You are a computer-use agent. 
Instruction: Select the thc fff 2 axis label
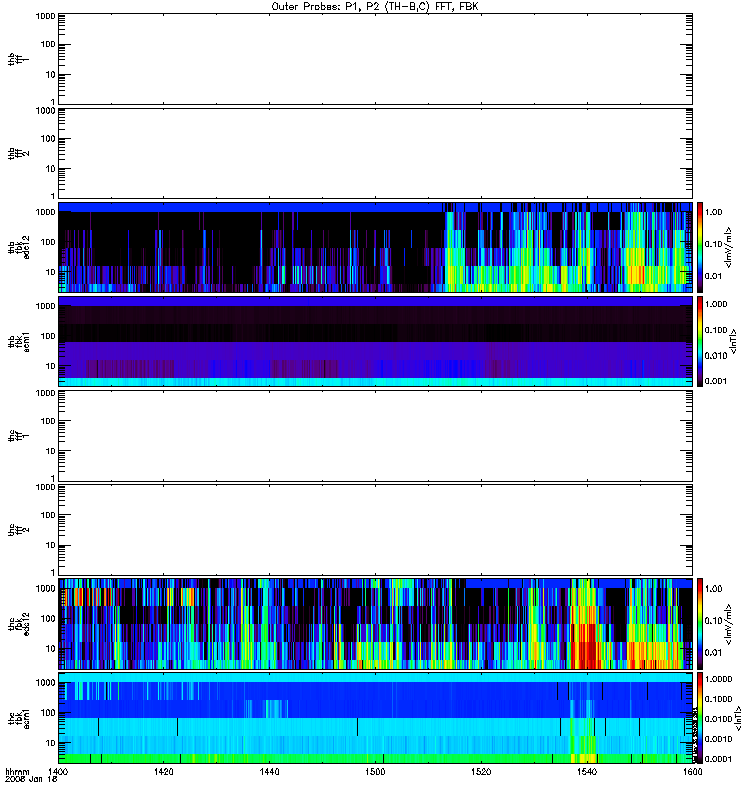pos(18,530)
